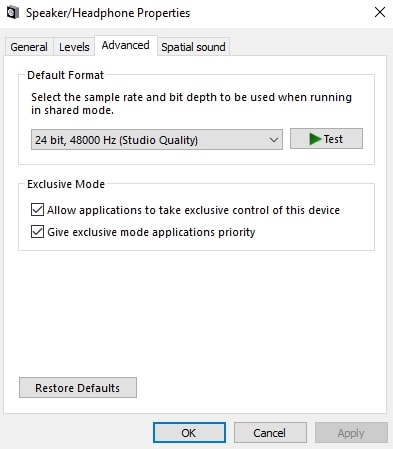Click the green play triangle icon
Viewport: 393px width, 449px height.
click(315, 139)
